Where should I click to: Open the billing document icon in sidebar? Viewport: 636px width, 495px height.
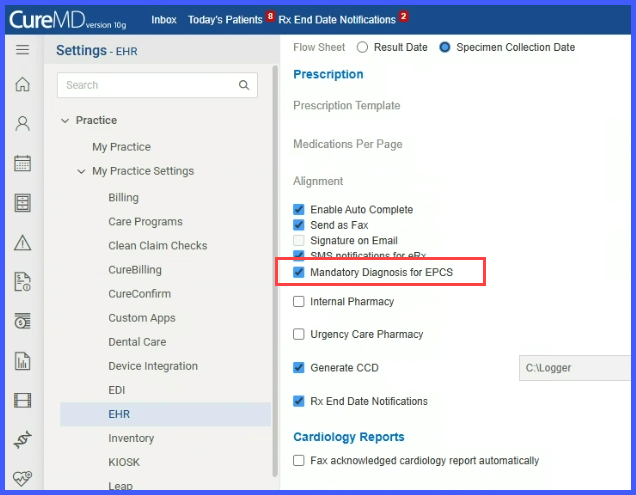[x=22, y=282]
